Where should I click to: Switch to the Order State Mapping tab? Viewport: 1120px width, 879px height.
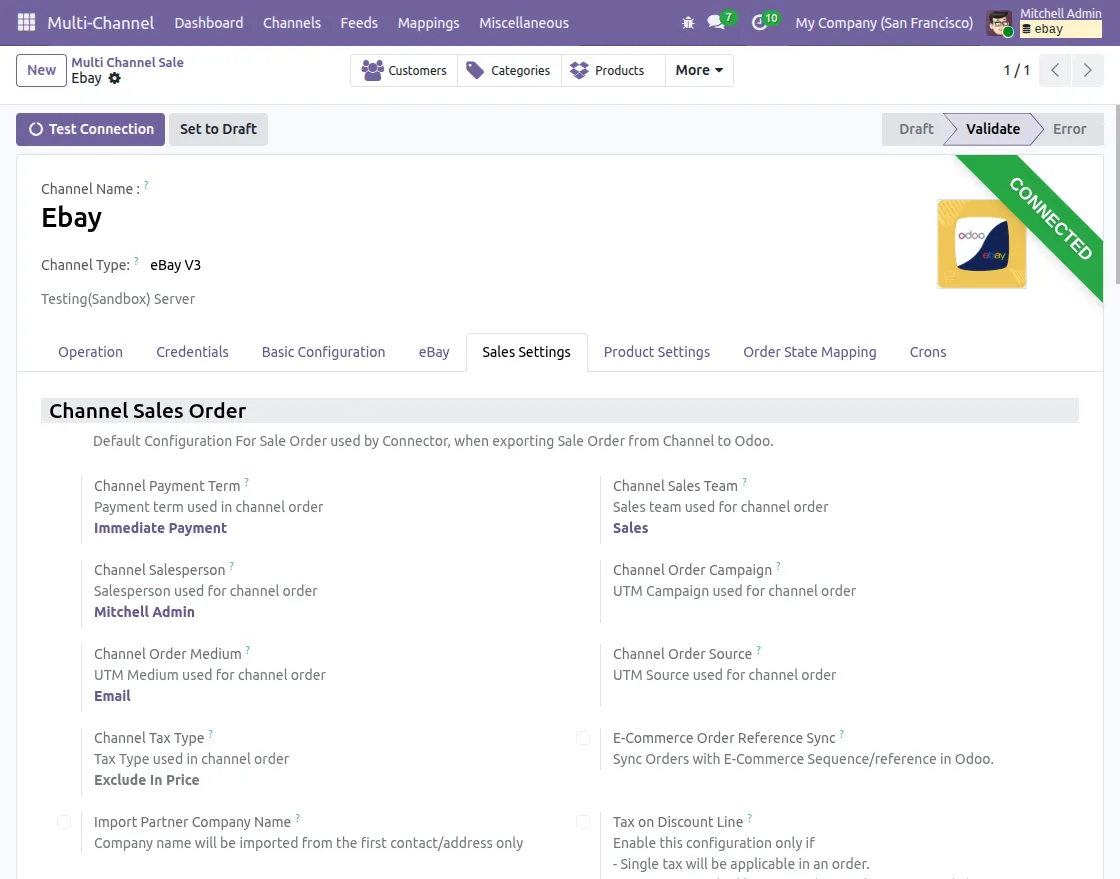point(809,352)
